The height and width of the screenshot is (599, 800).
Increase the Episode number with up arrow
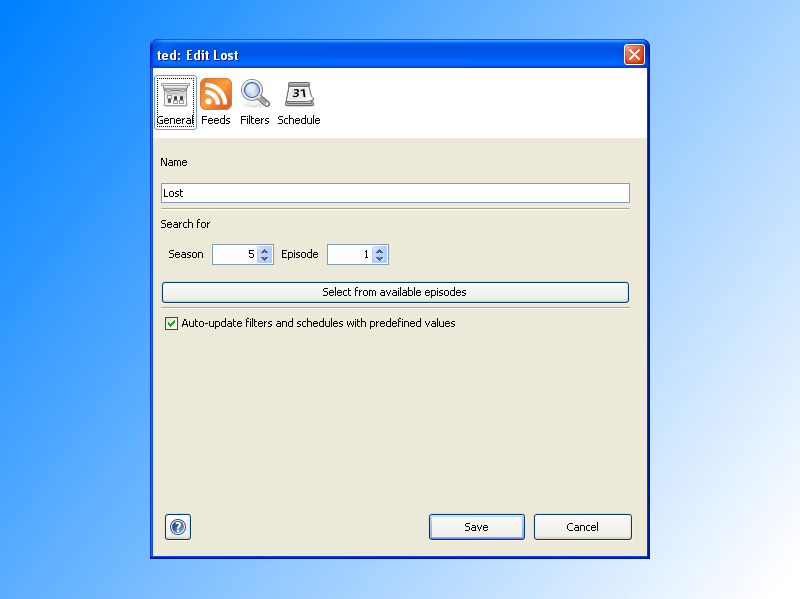pos(380,251)
